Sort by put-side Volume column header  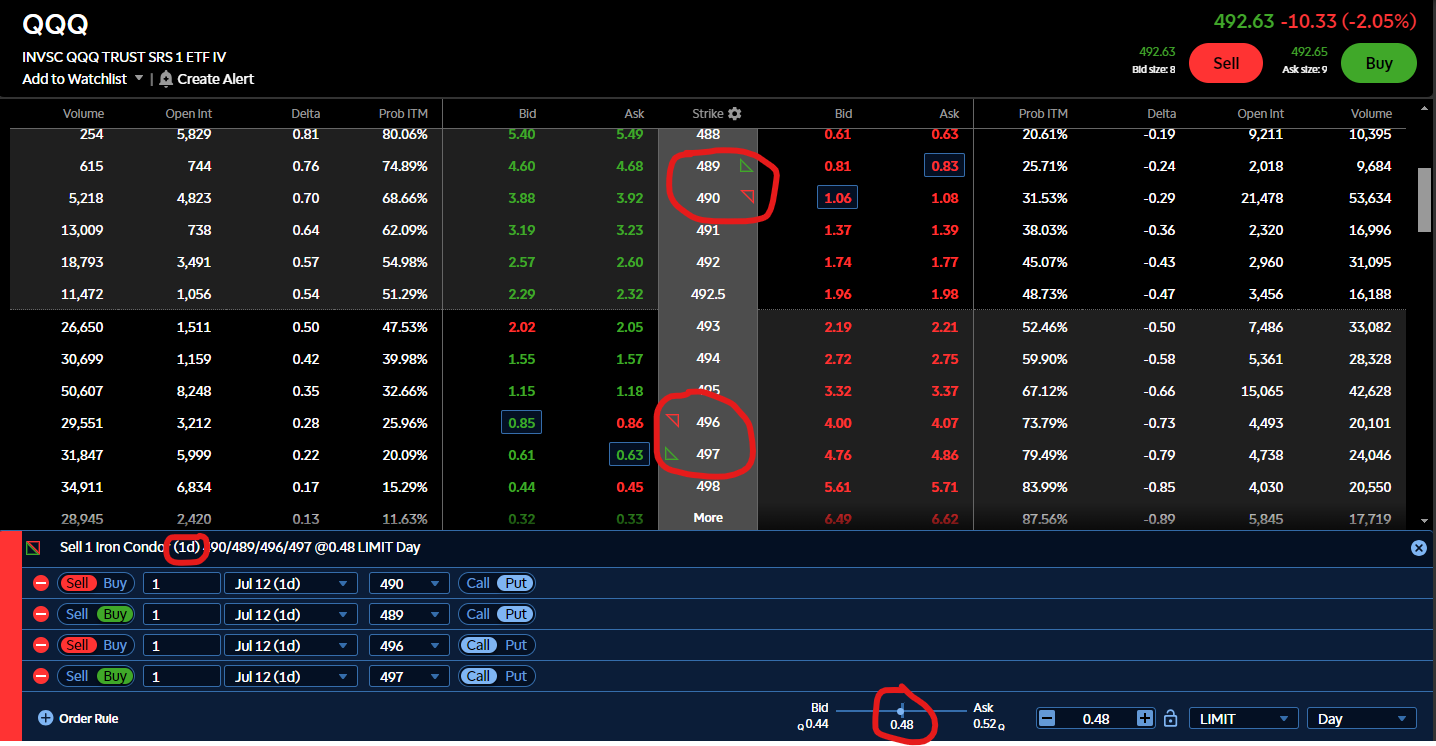pos(1370,114)
